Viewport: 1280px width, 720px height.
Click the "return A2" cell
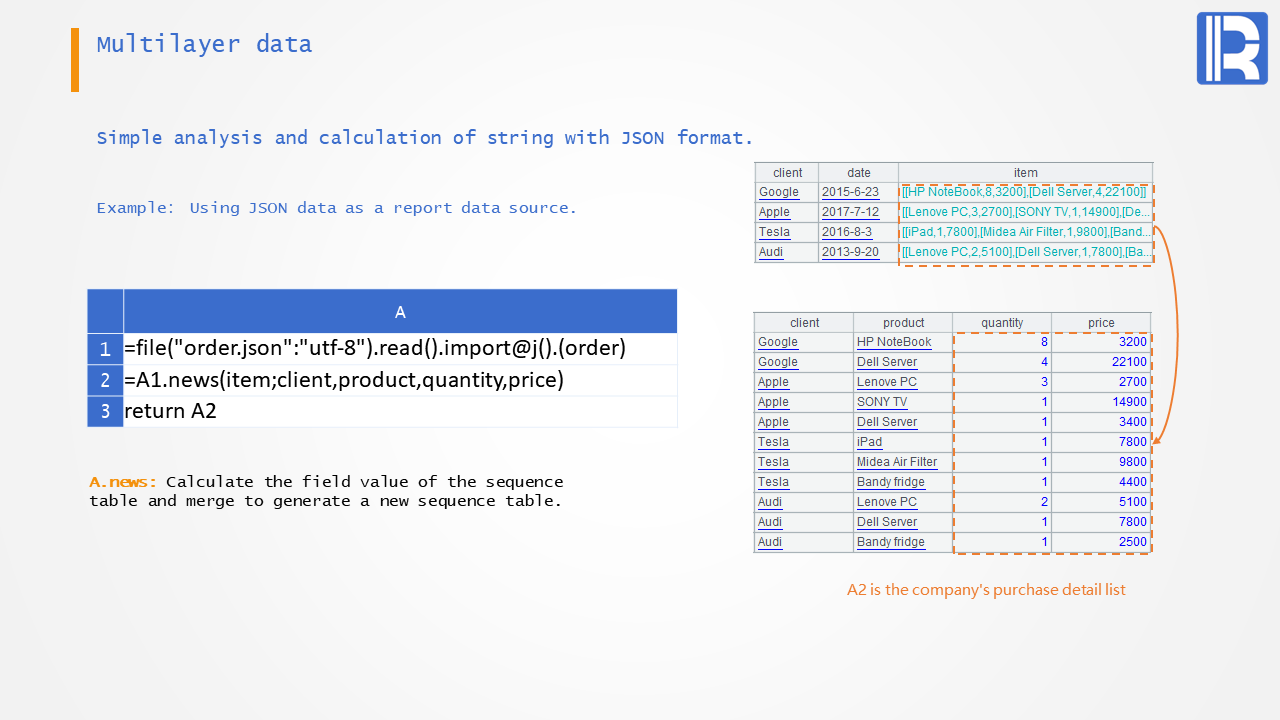pyautogui.click(x=400, y=412)
